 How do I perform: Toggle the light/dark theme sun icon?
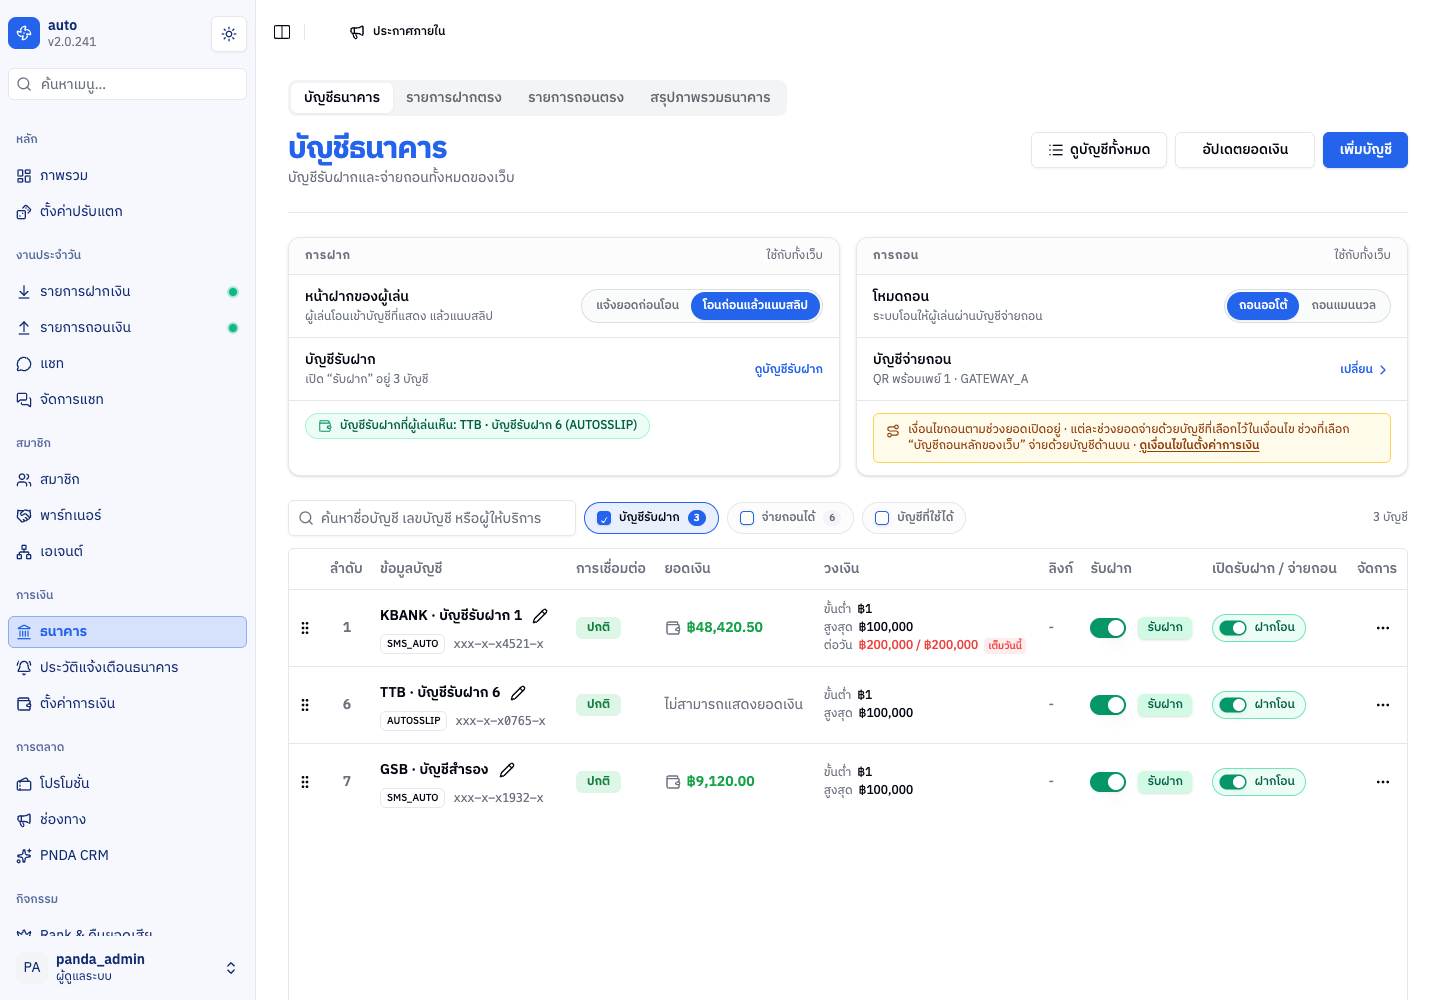click(229, 34)
